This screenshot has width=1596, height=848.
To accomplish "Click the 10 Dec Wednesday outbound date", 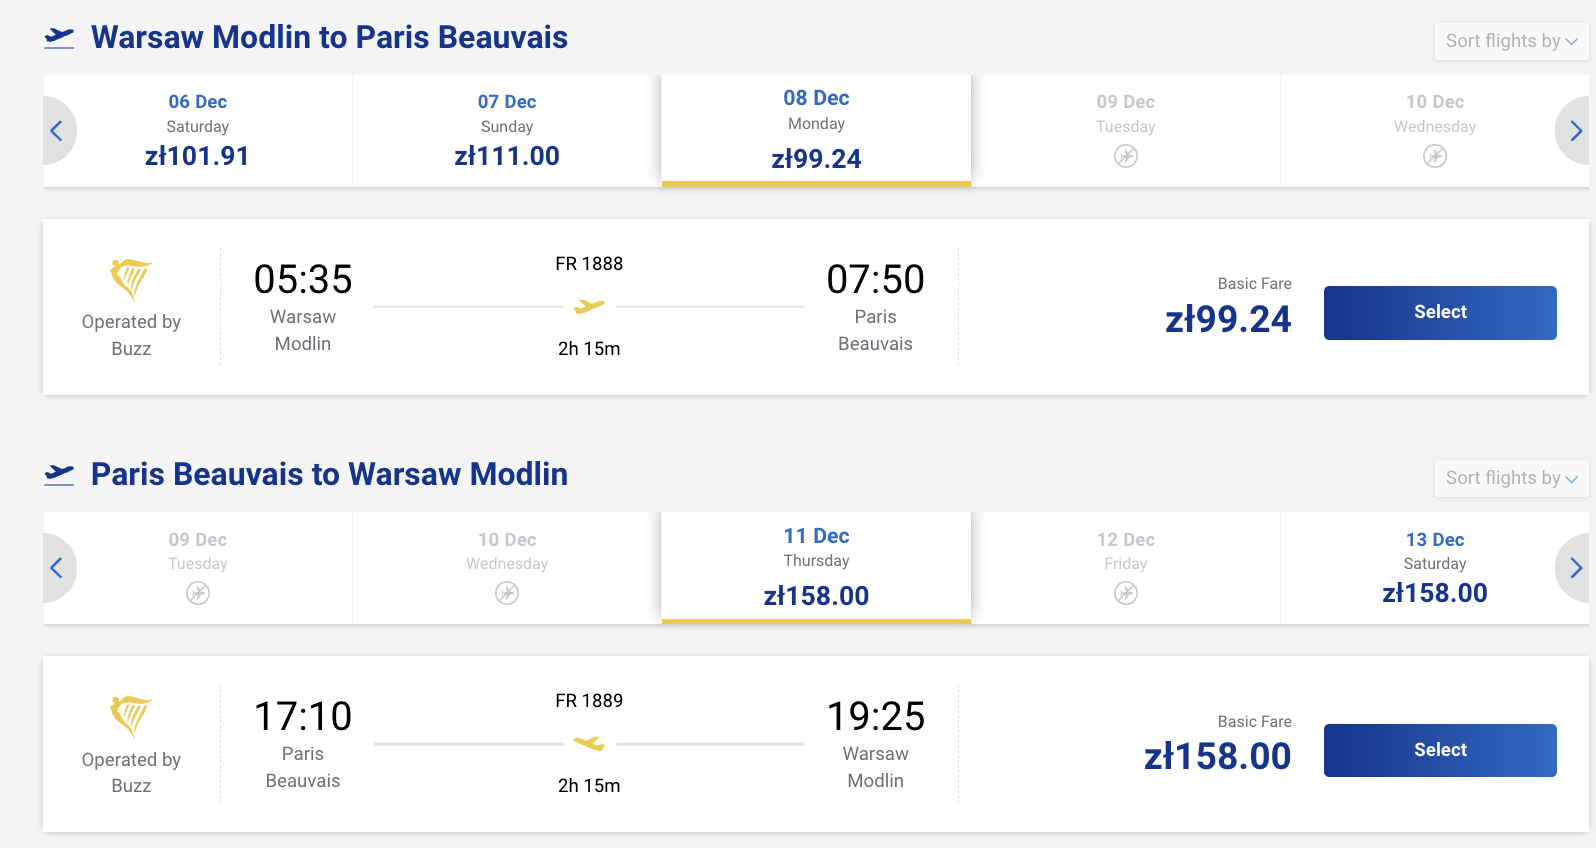I will tap(1434, 130).
